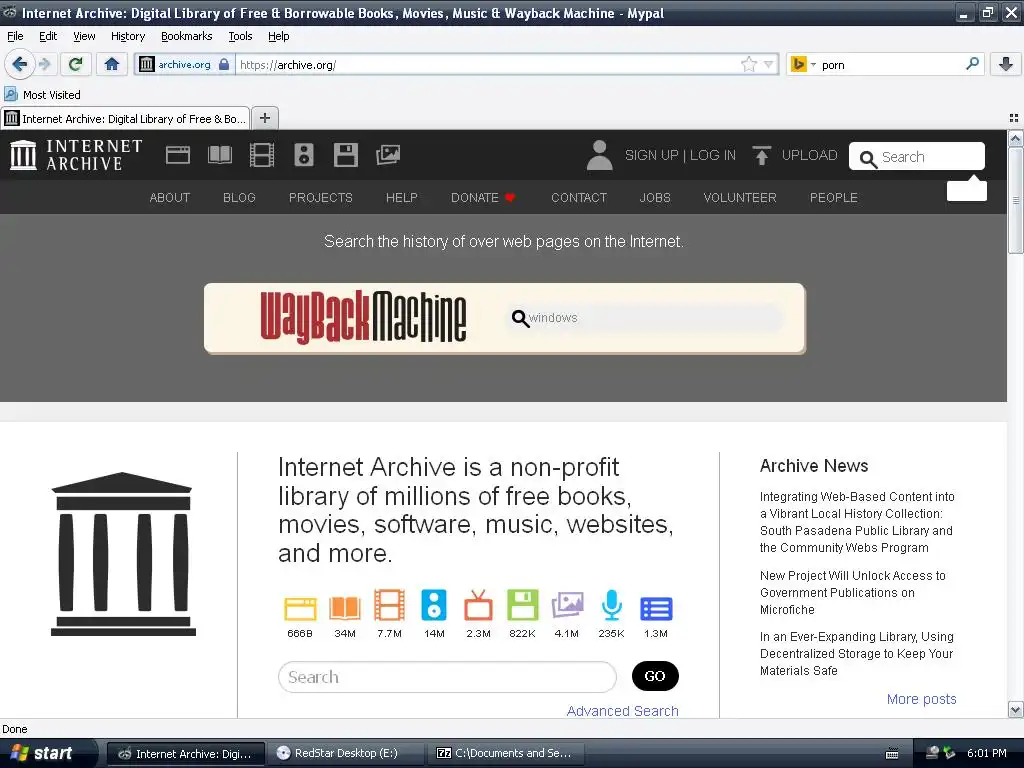Image resolution: width=1024 pixels, height=768 pixels.
Task: Open the search engine selector dropdown
Action: pos(803,64)
